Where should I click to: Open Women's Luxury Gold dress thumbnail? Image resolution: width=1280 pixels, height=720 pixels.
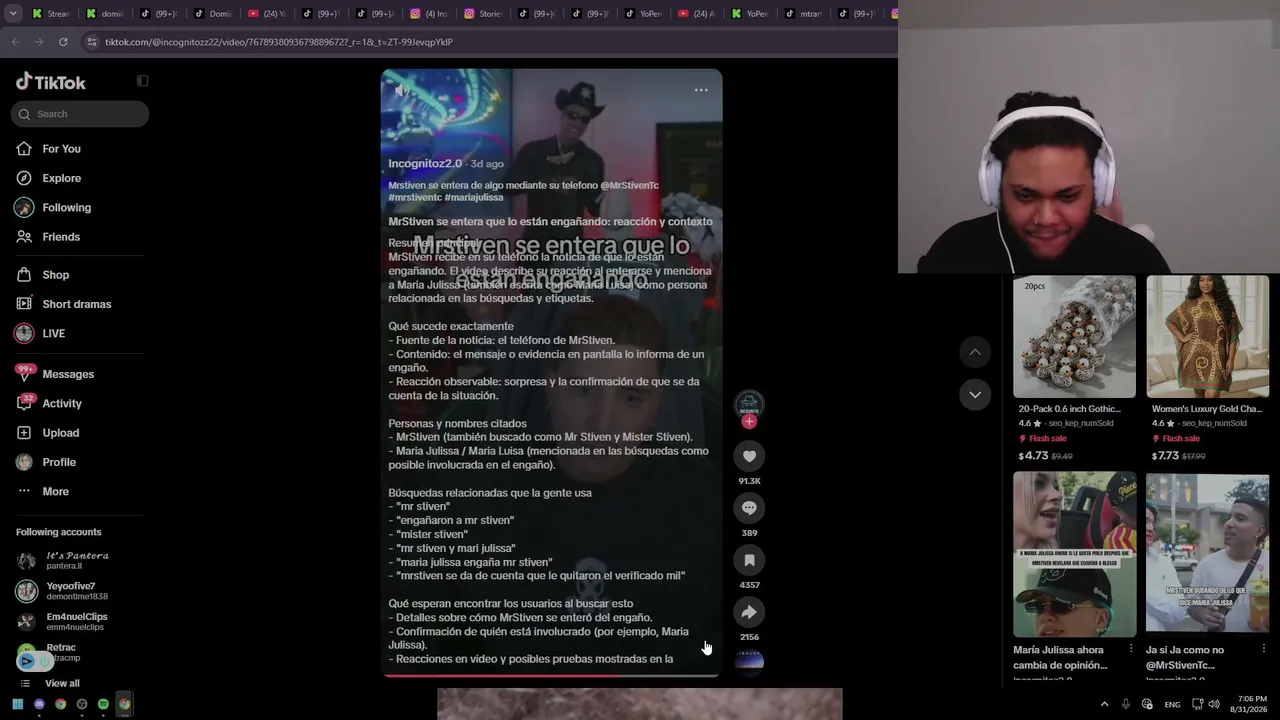coord(1207,337)
